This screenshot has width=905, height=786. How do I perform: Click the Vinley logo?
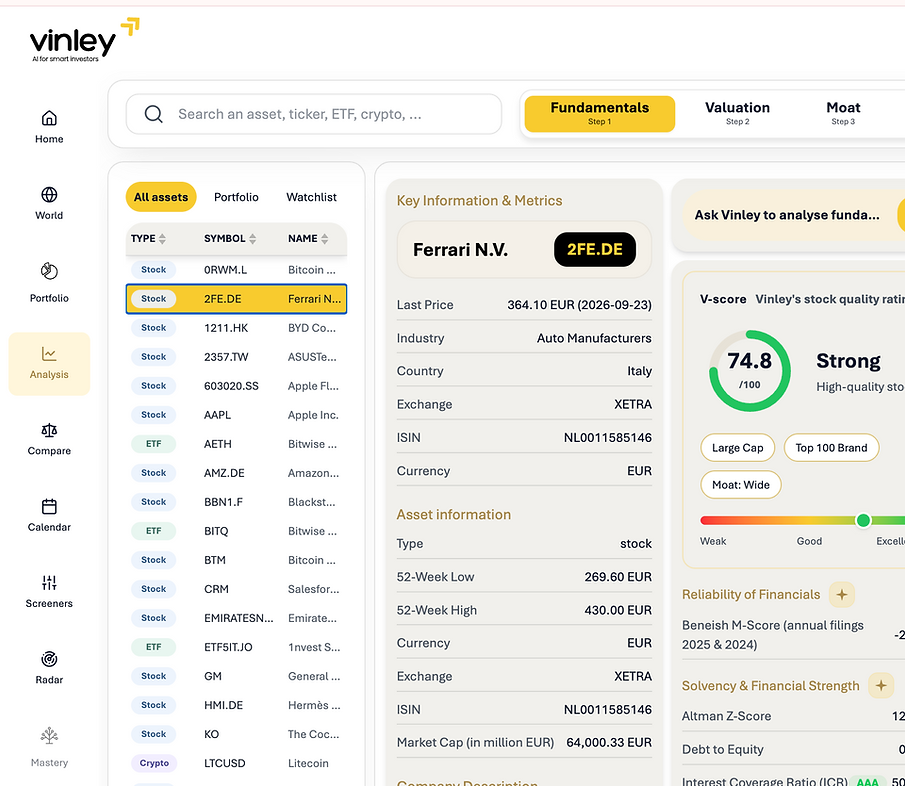click(84, 40)
